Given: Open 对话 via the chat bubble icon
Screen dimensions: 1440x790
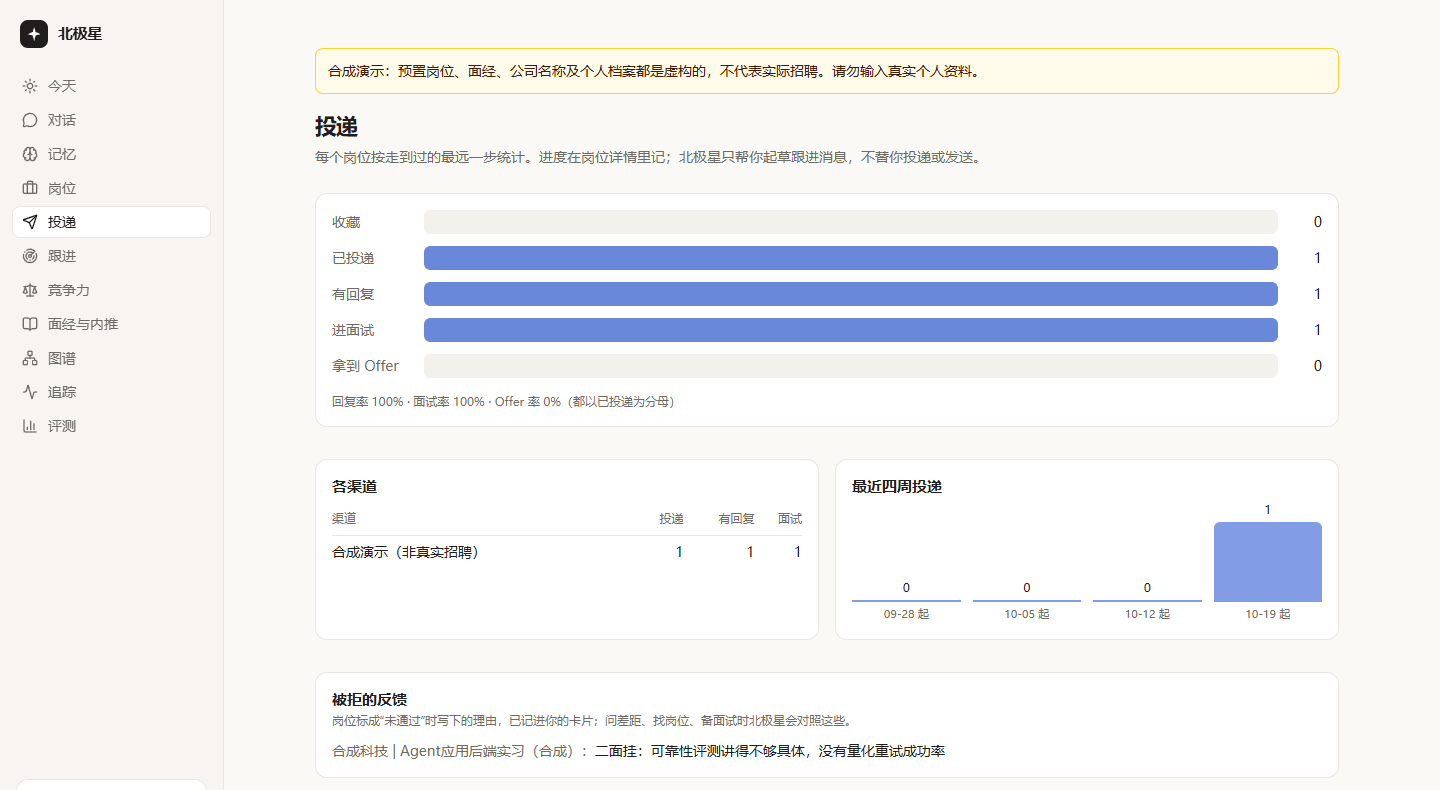Looking at the screenshot, I should coord(30,120).
